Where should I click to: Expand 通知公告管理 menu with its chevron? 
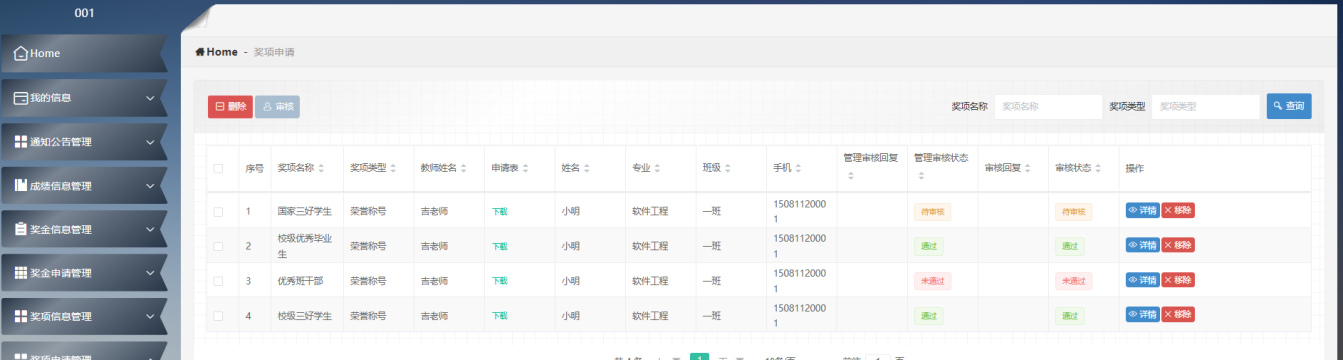pyautogui.click(x=150, y=142)
